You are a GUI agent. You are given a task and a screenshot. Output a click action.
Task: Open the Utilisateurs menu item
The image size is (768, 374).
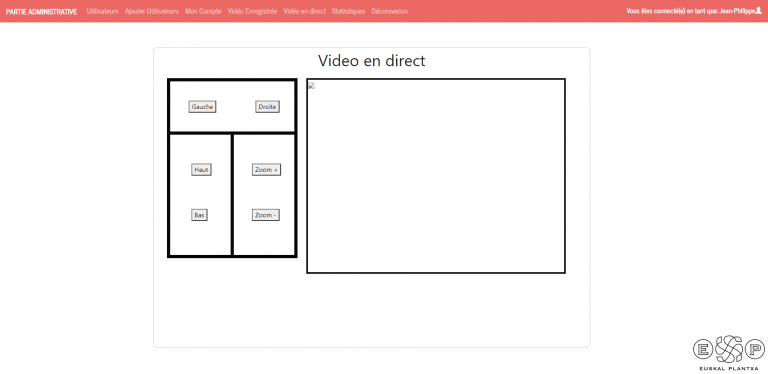102,11
